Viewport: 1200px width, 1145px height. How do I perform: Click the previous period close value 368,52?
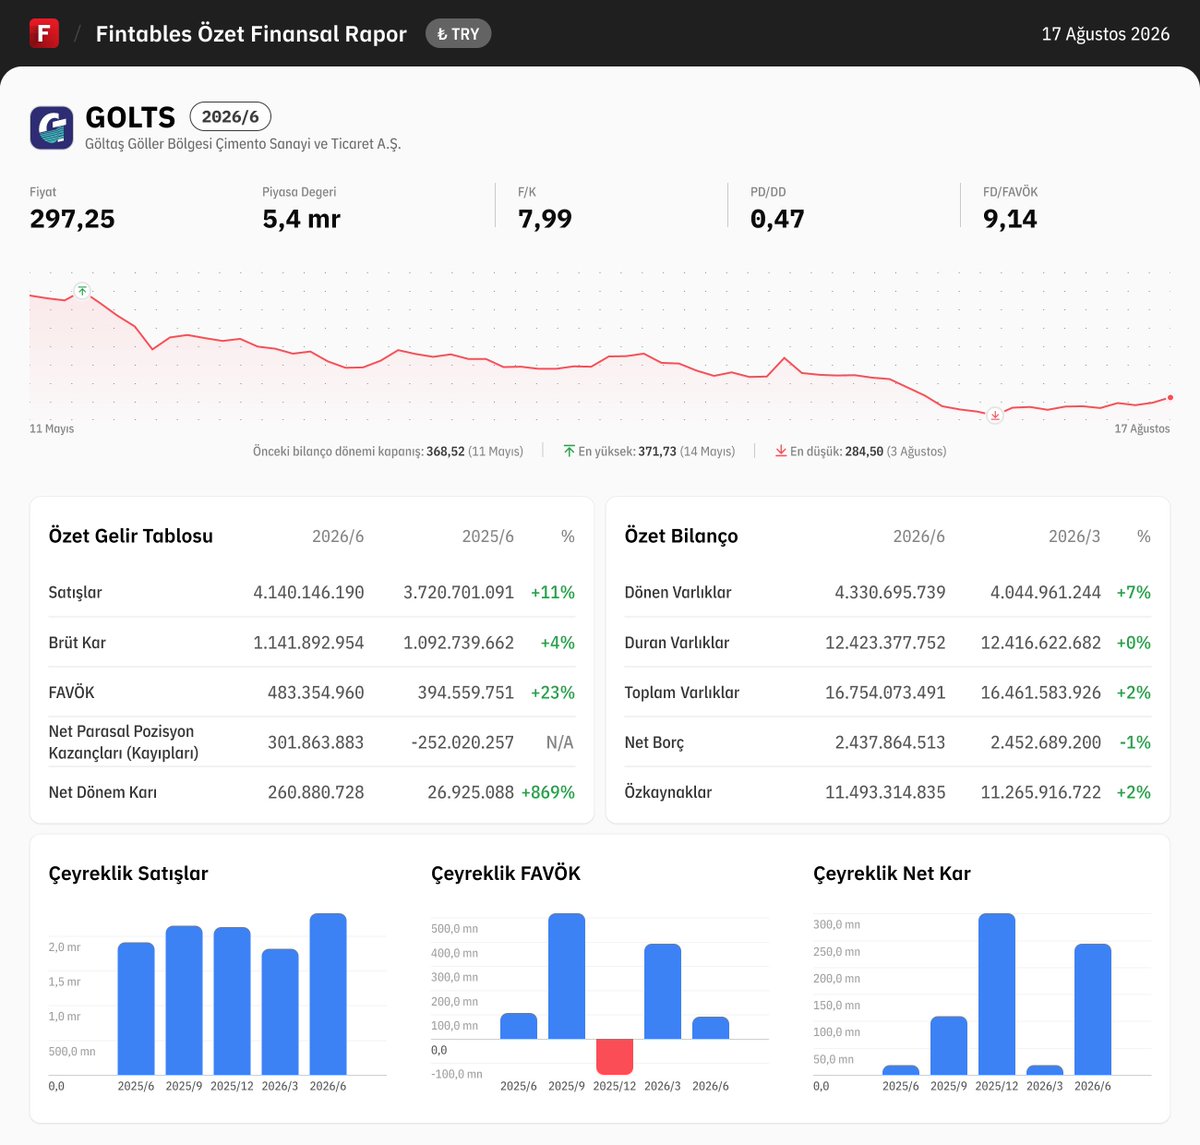[x=445, y=451]
